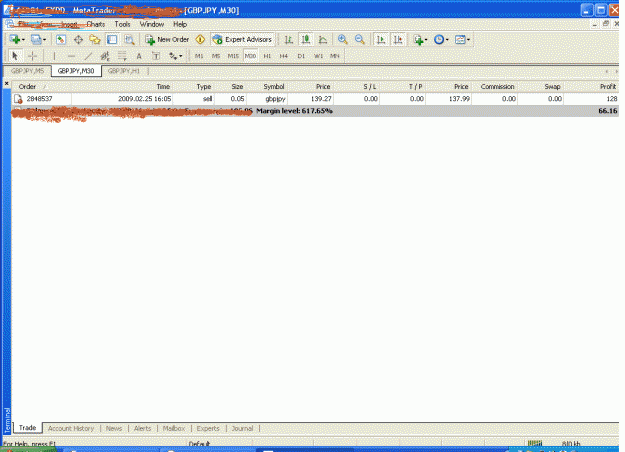Select the horizontal line drawing tool
625x452 pixels.
pyautogui.click(x=71, y=56)
